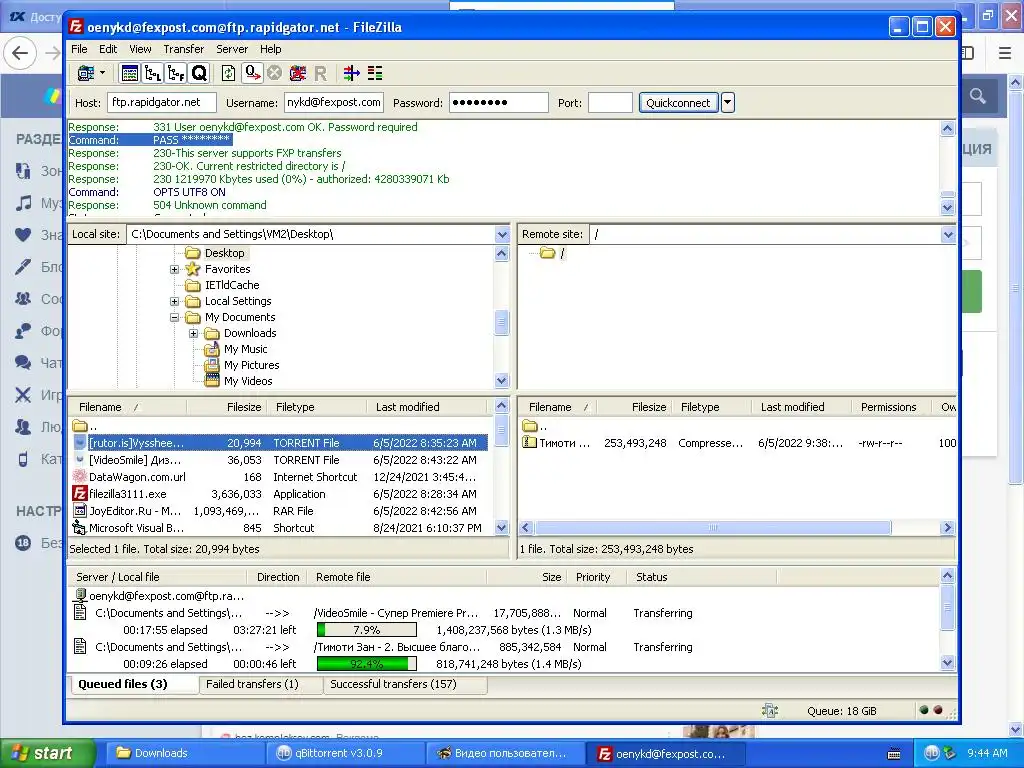Toggle transfer queue display
The image size is (1024, 768).
pyautogui.click(x=199, y=73)
